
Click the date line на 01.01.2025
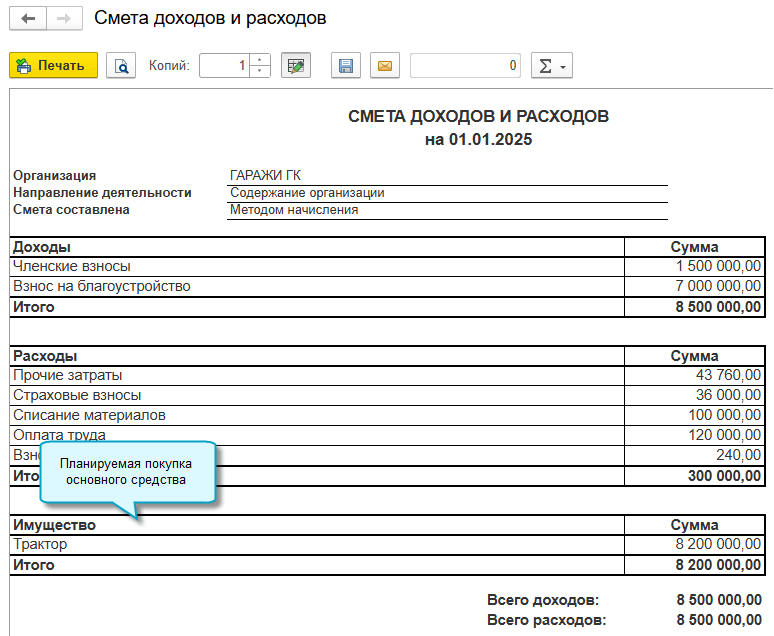coord(478,139)
